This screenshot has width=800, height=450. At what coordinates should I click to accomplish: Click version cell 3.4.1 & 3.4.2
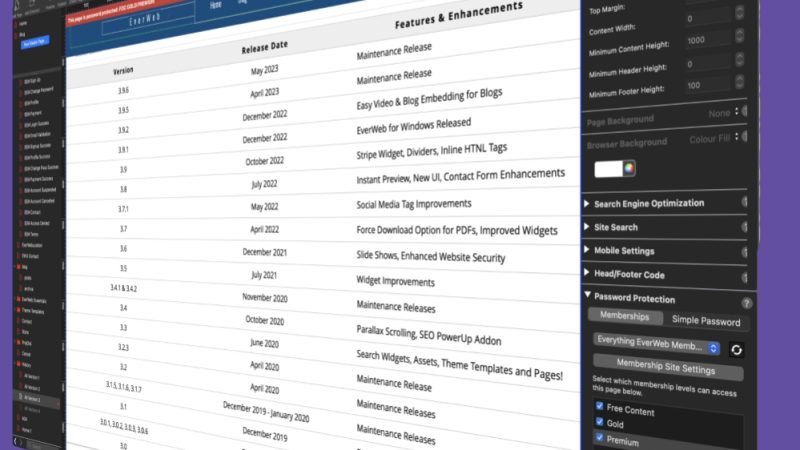click(123, 288)
